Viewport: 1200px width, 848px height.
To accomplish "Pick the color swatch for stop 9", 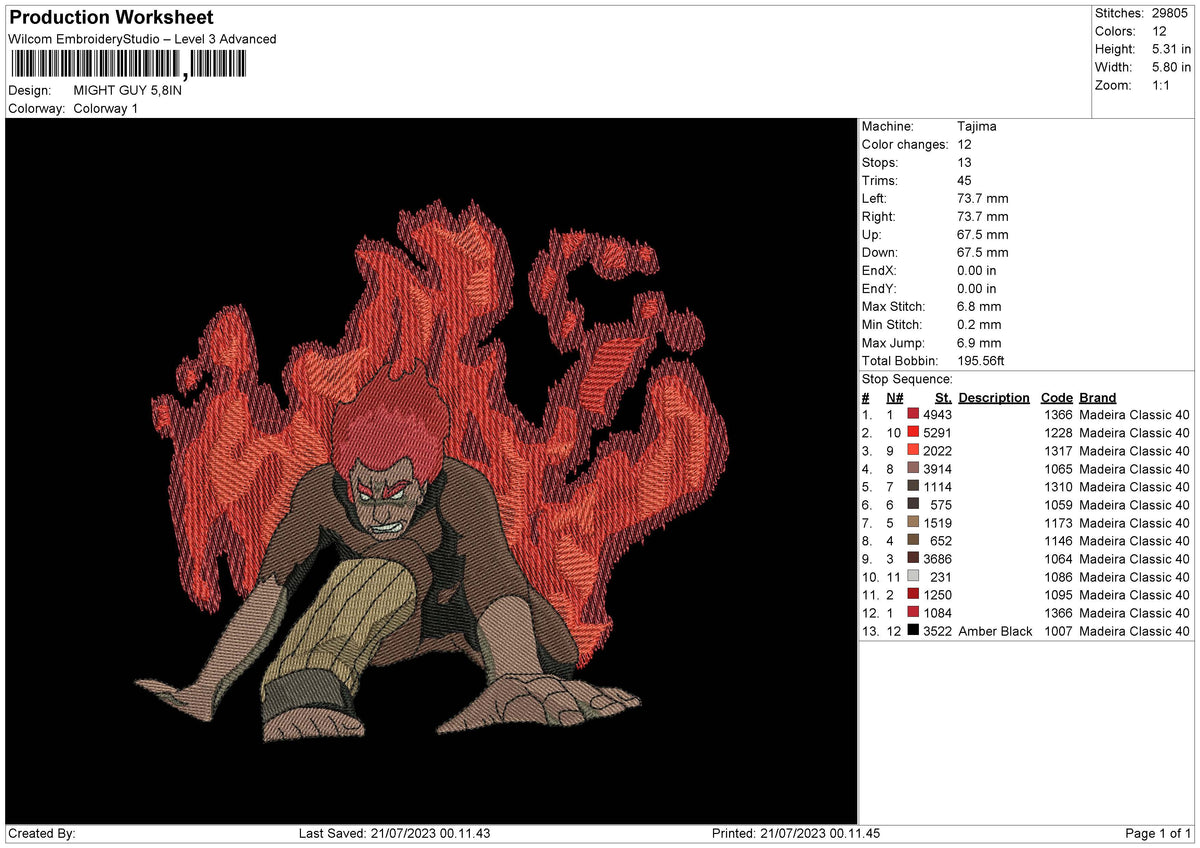I will (913, 559).
